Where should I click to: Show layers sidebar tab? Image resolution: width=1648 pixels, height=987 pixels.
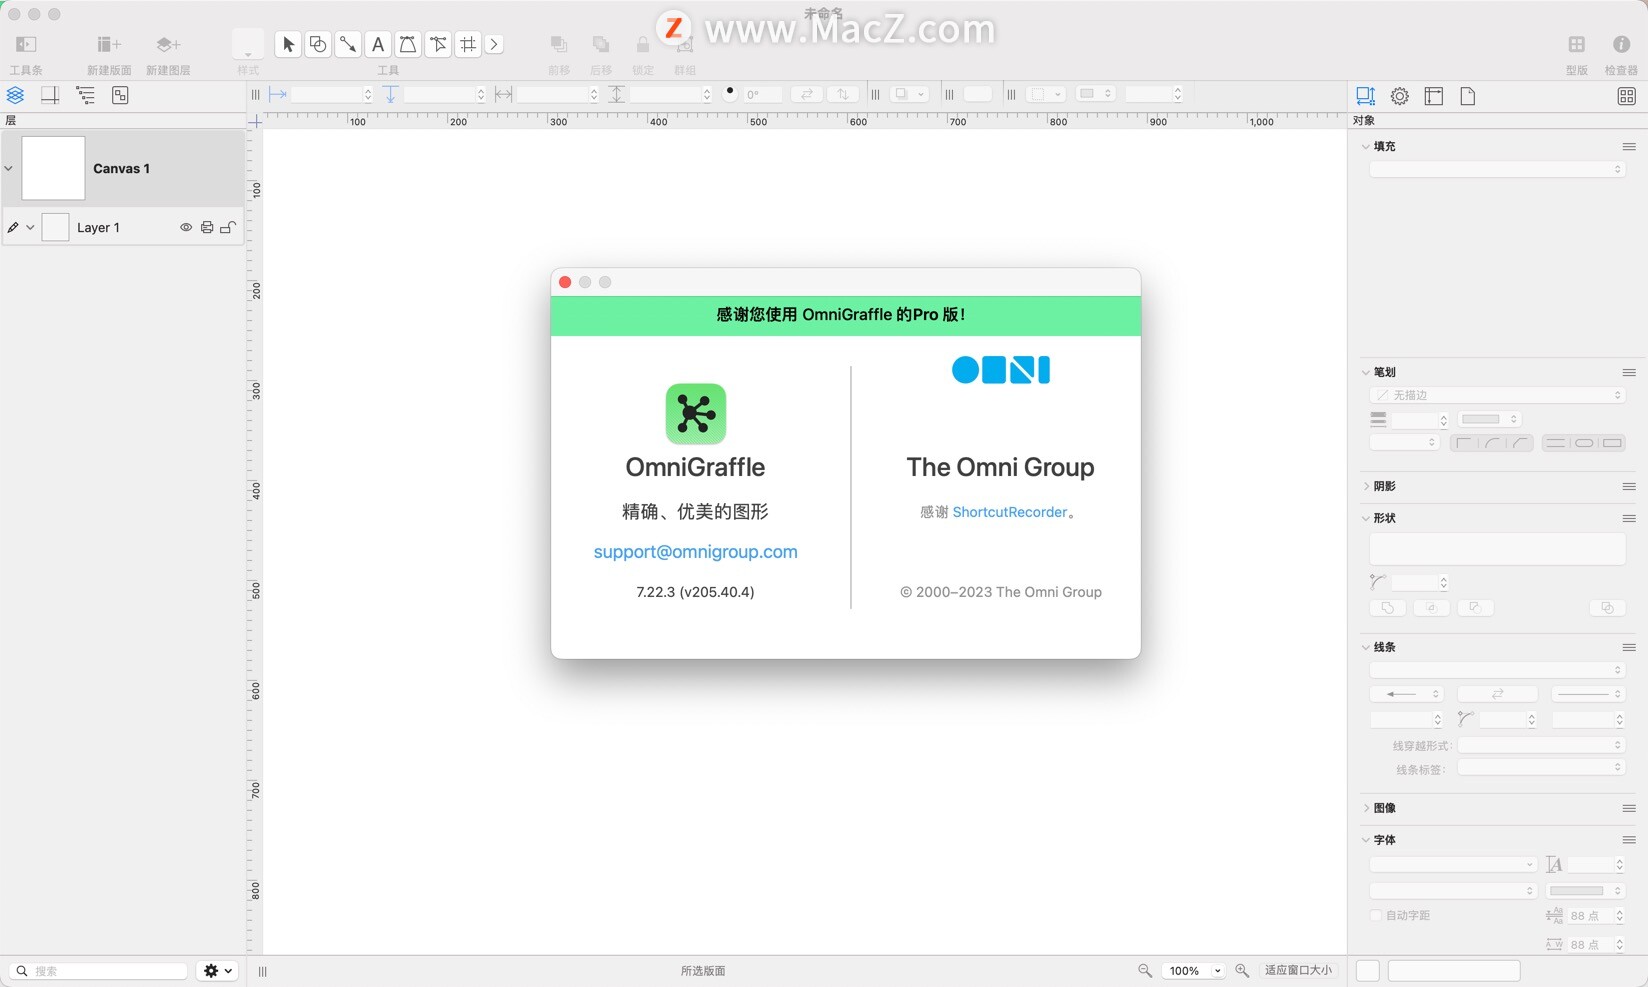coord(15,95)
